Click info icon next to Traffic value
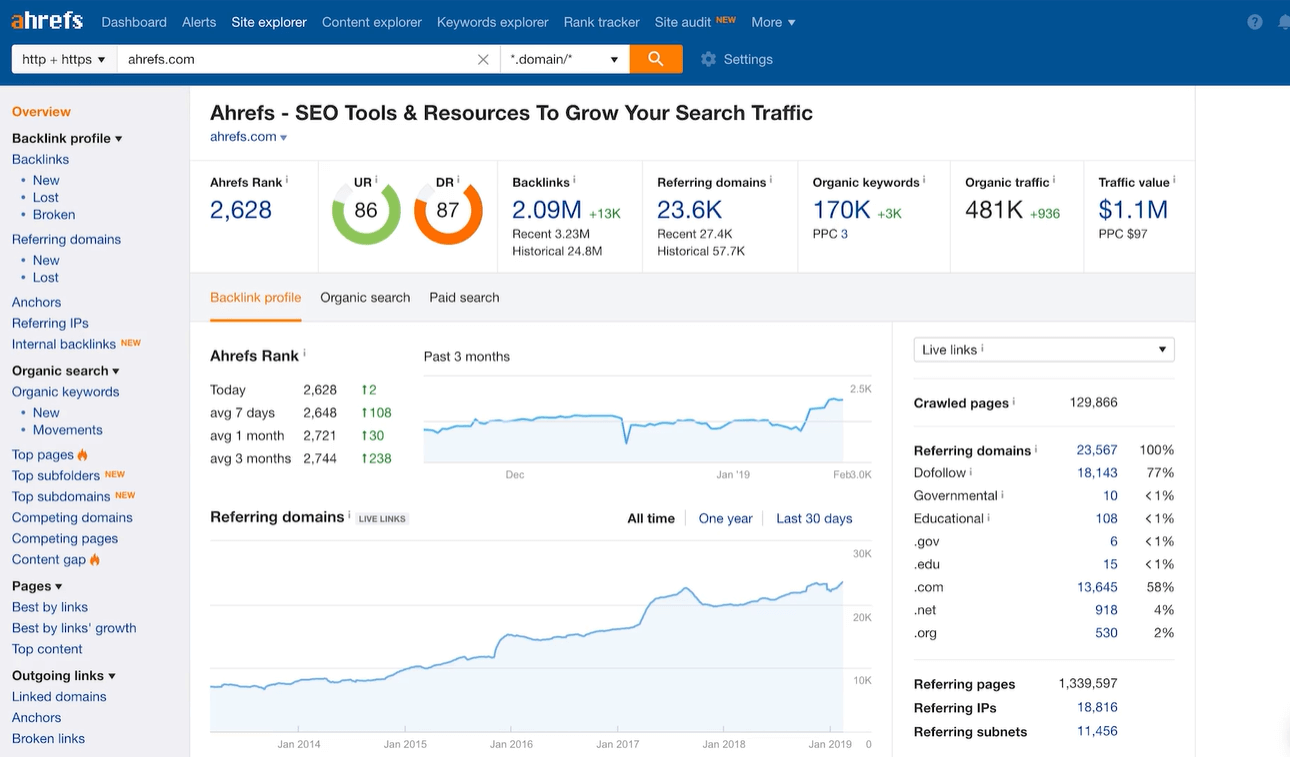Viewport: 1290px width, 757px height. tap(1174, 180)
